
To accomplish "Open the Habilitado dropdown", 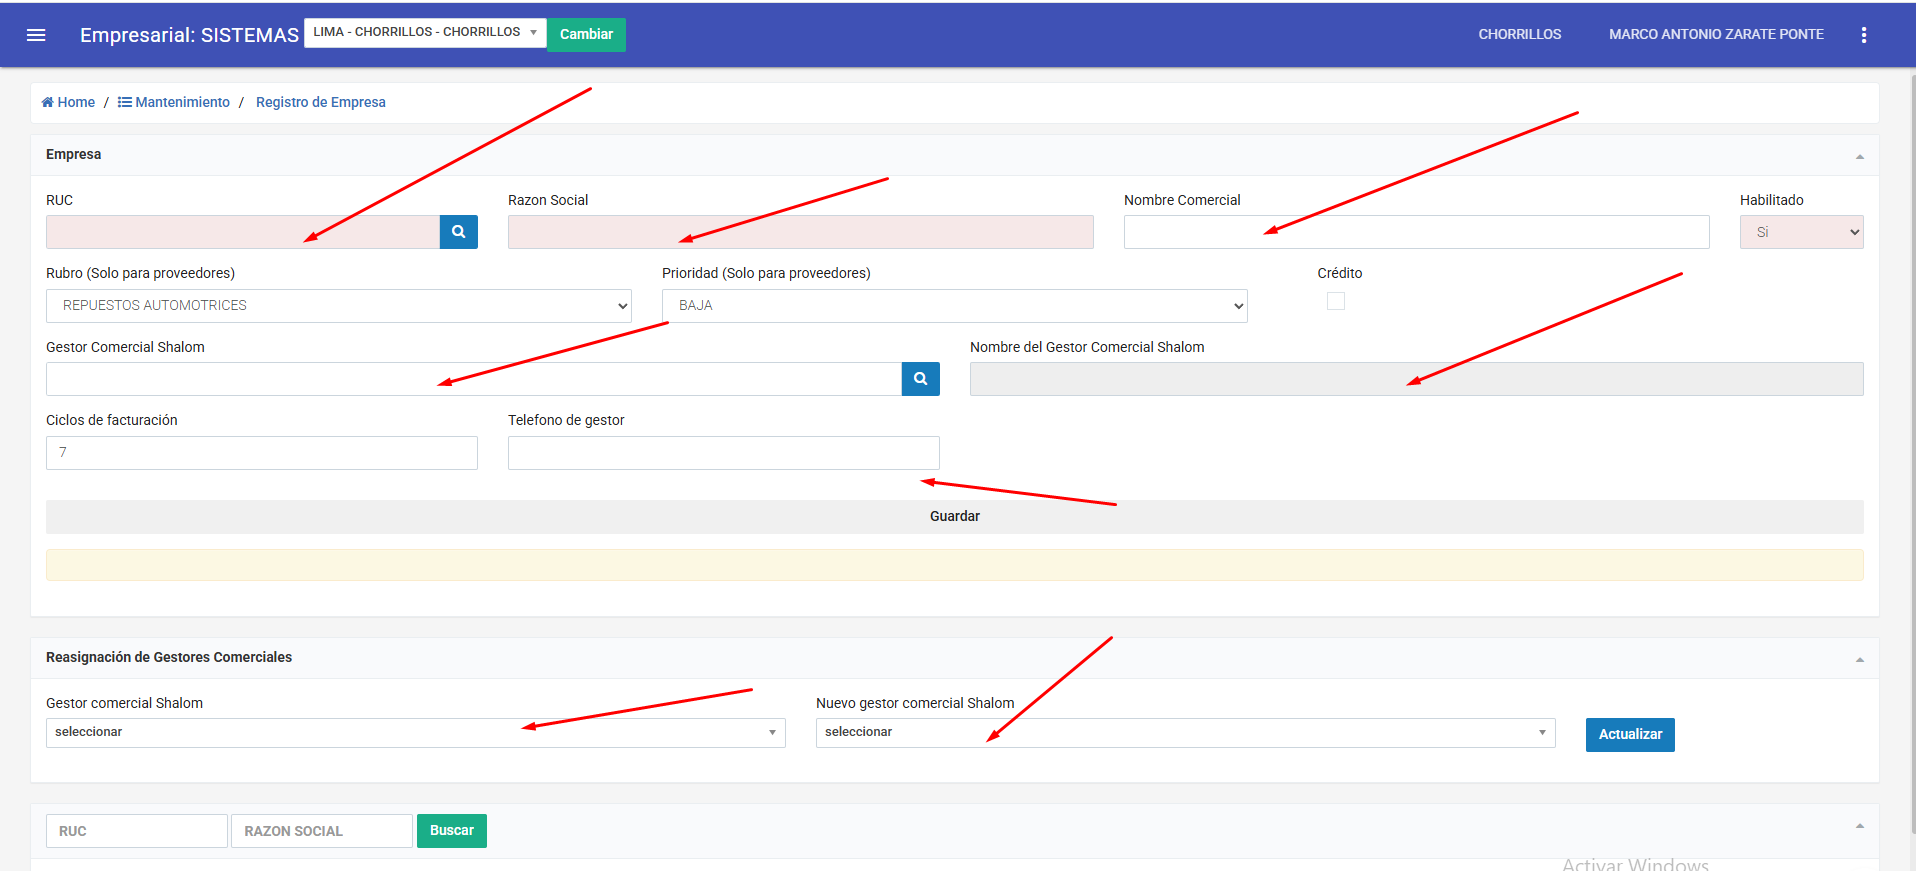I will 1800,232.
